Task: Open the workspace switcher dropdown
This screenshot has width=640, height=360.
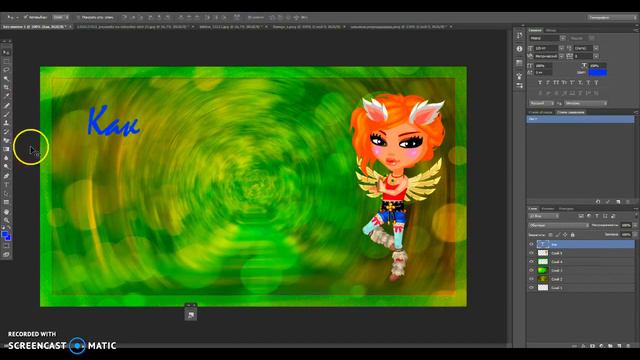Action: [611, 17]
